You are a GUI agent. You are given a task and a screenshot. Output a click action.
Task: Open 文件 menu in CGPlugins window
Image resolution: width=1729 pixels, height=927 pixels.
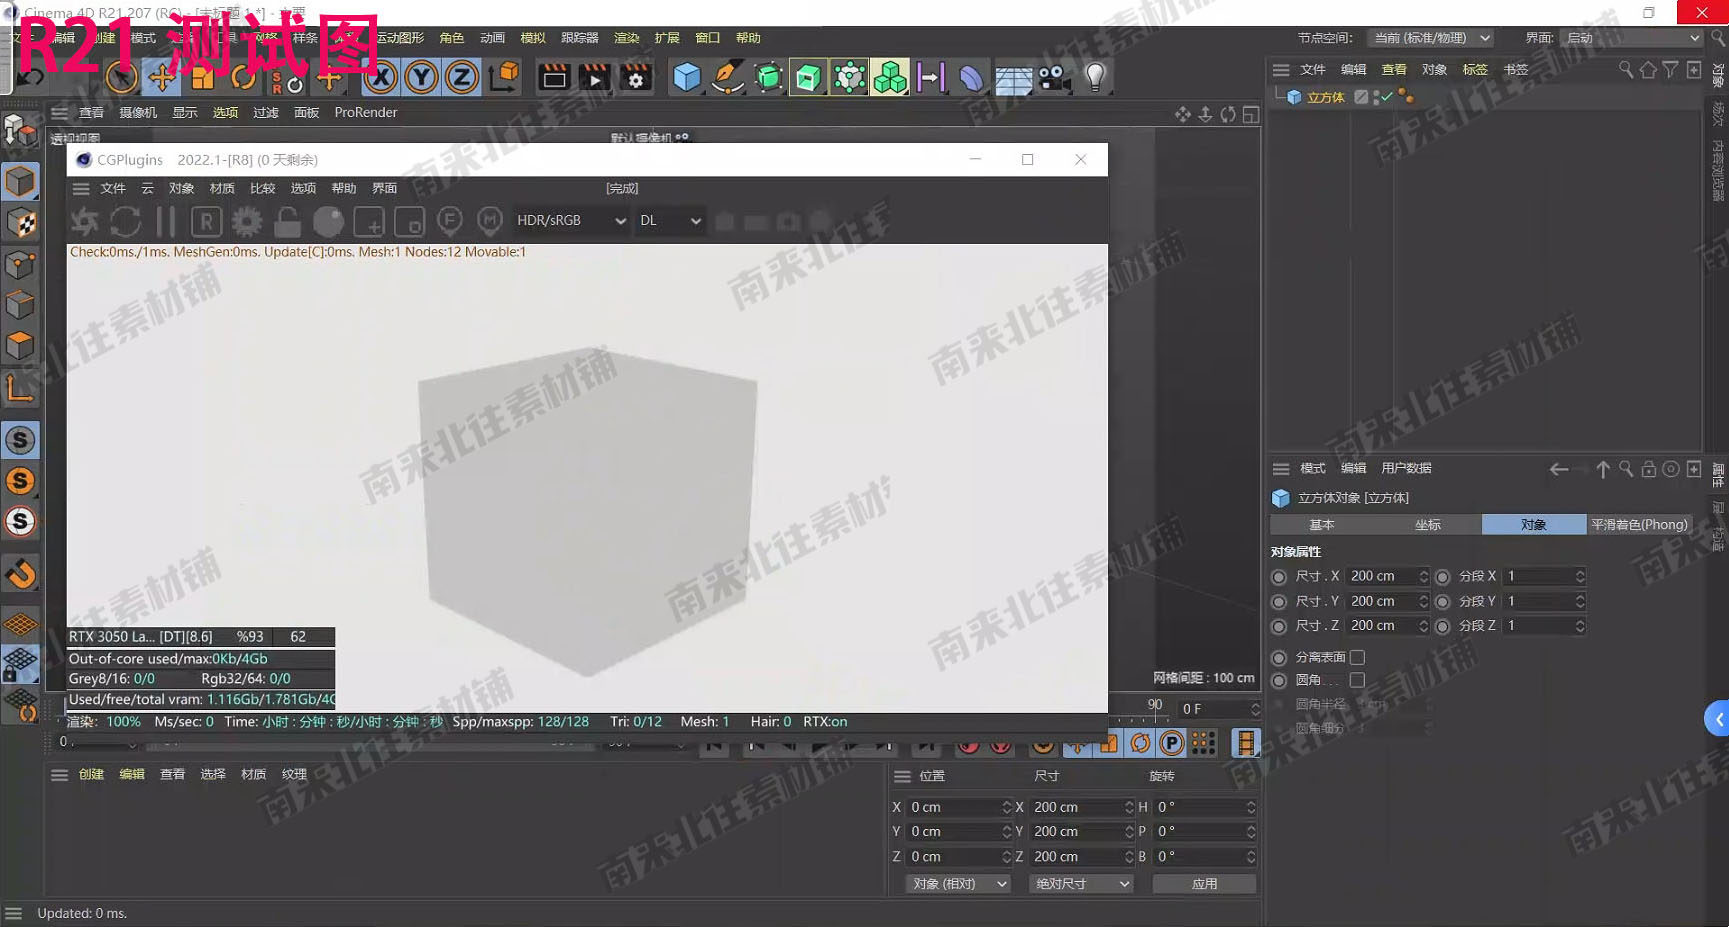pos(113,188)
